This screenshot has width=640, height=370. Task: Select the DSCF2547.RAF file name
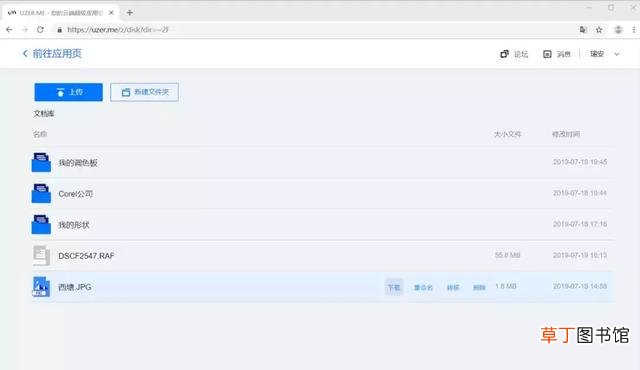pyautogui.click(x=86, y=256)
